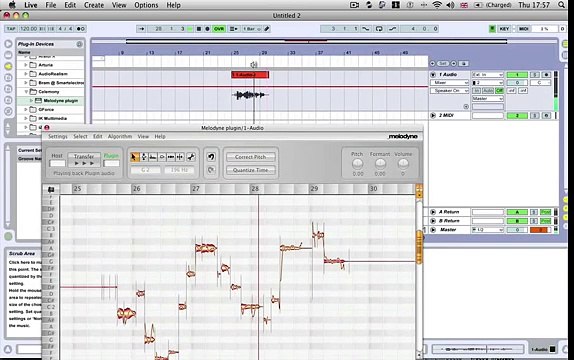The image size is (574, 360).
Task: Select the red 1-Audio clip
Action: click(250, 75)
